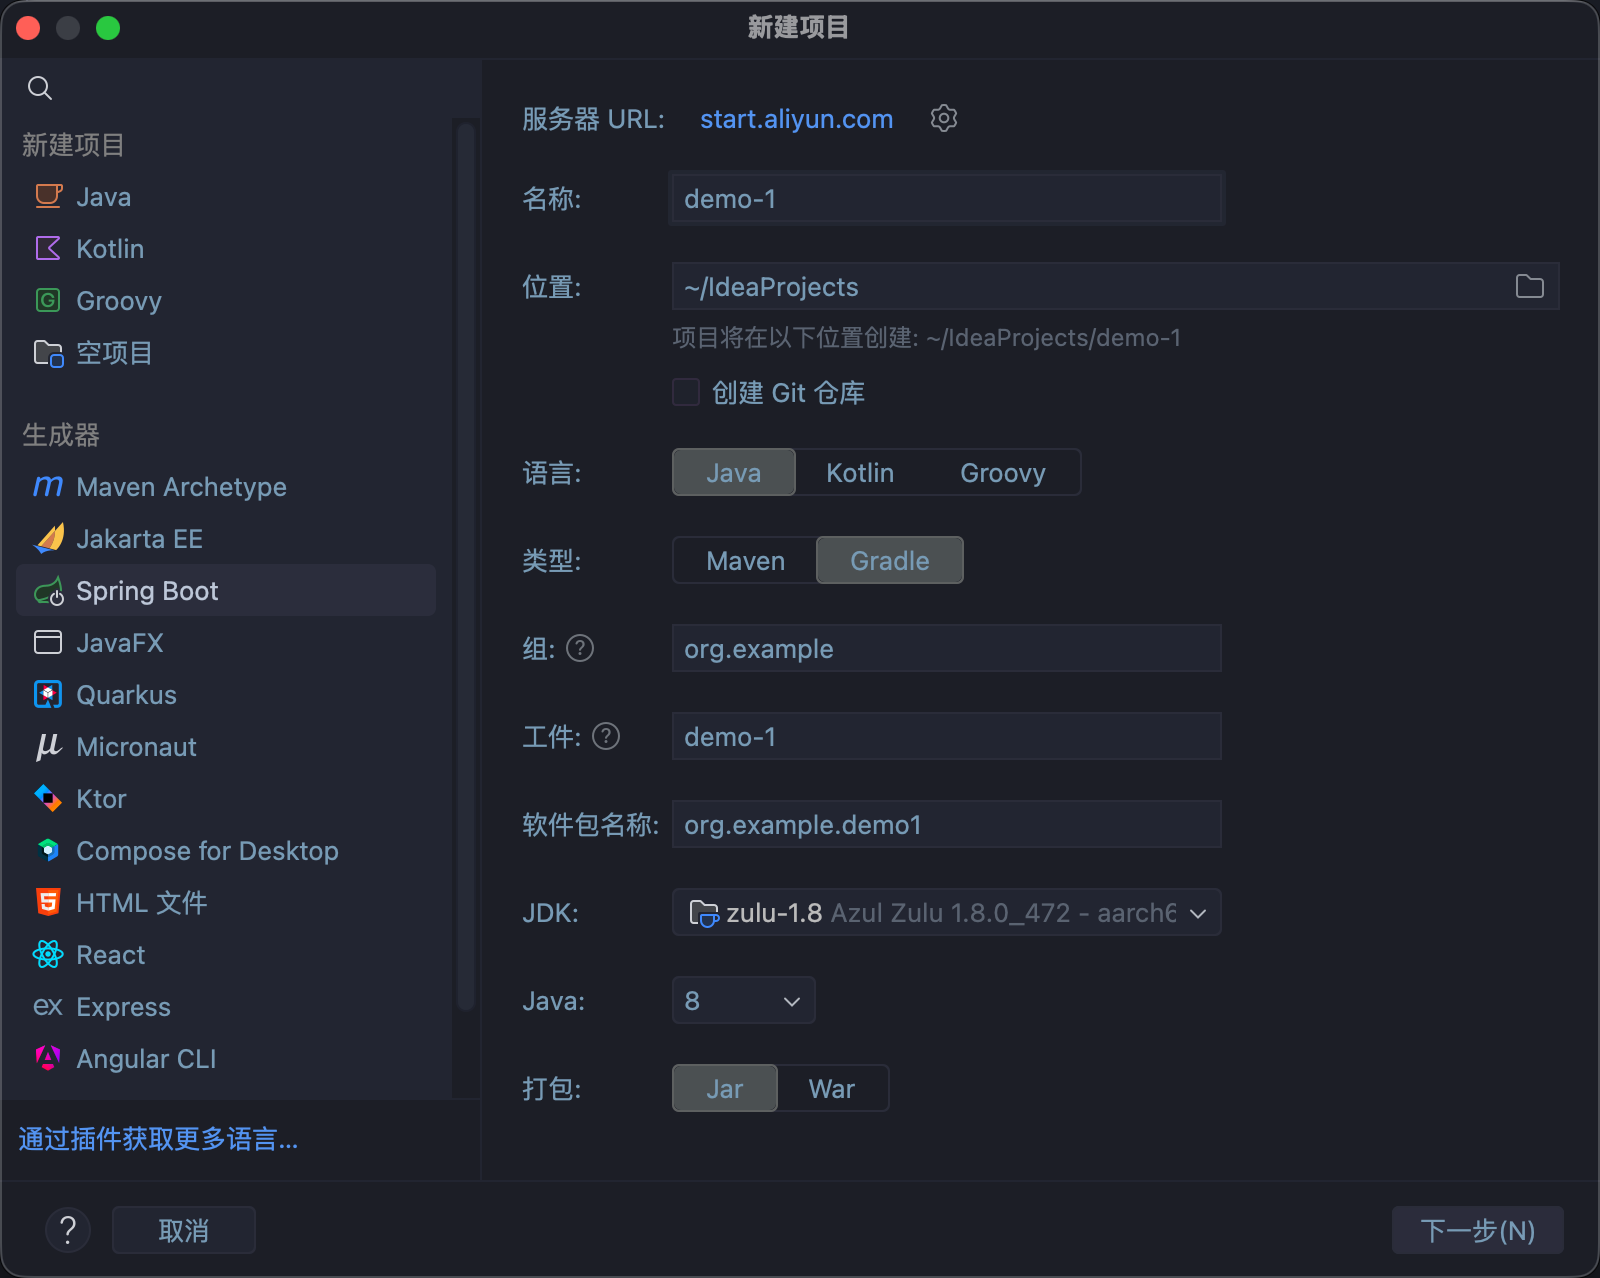The width and height of the screenshot is (1600, 1278).
Task: Open the start.aliyun.com server link
Action: [x=796, y=119]
